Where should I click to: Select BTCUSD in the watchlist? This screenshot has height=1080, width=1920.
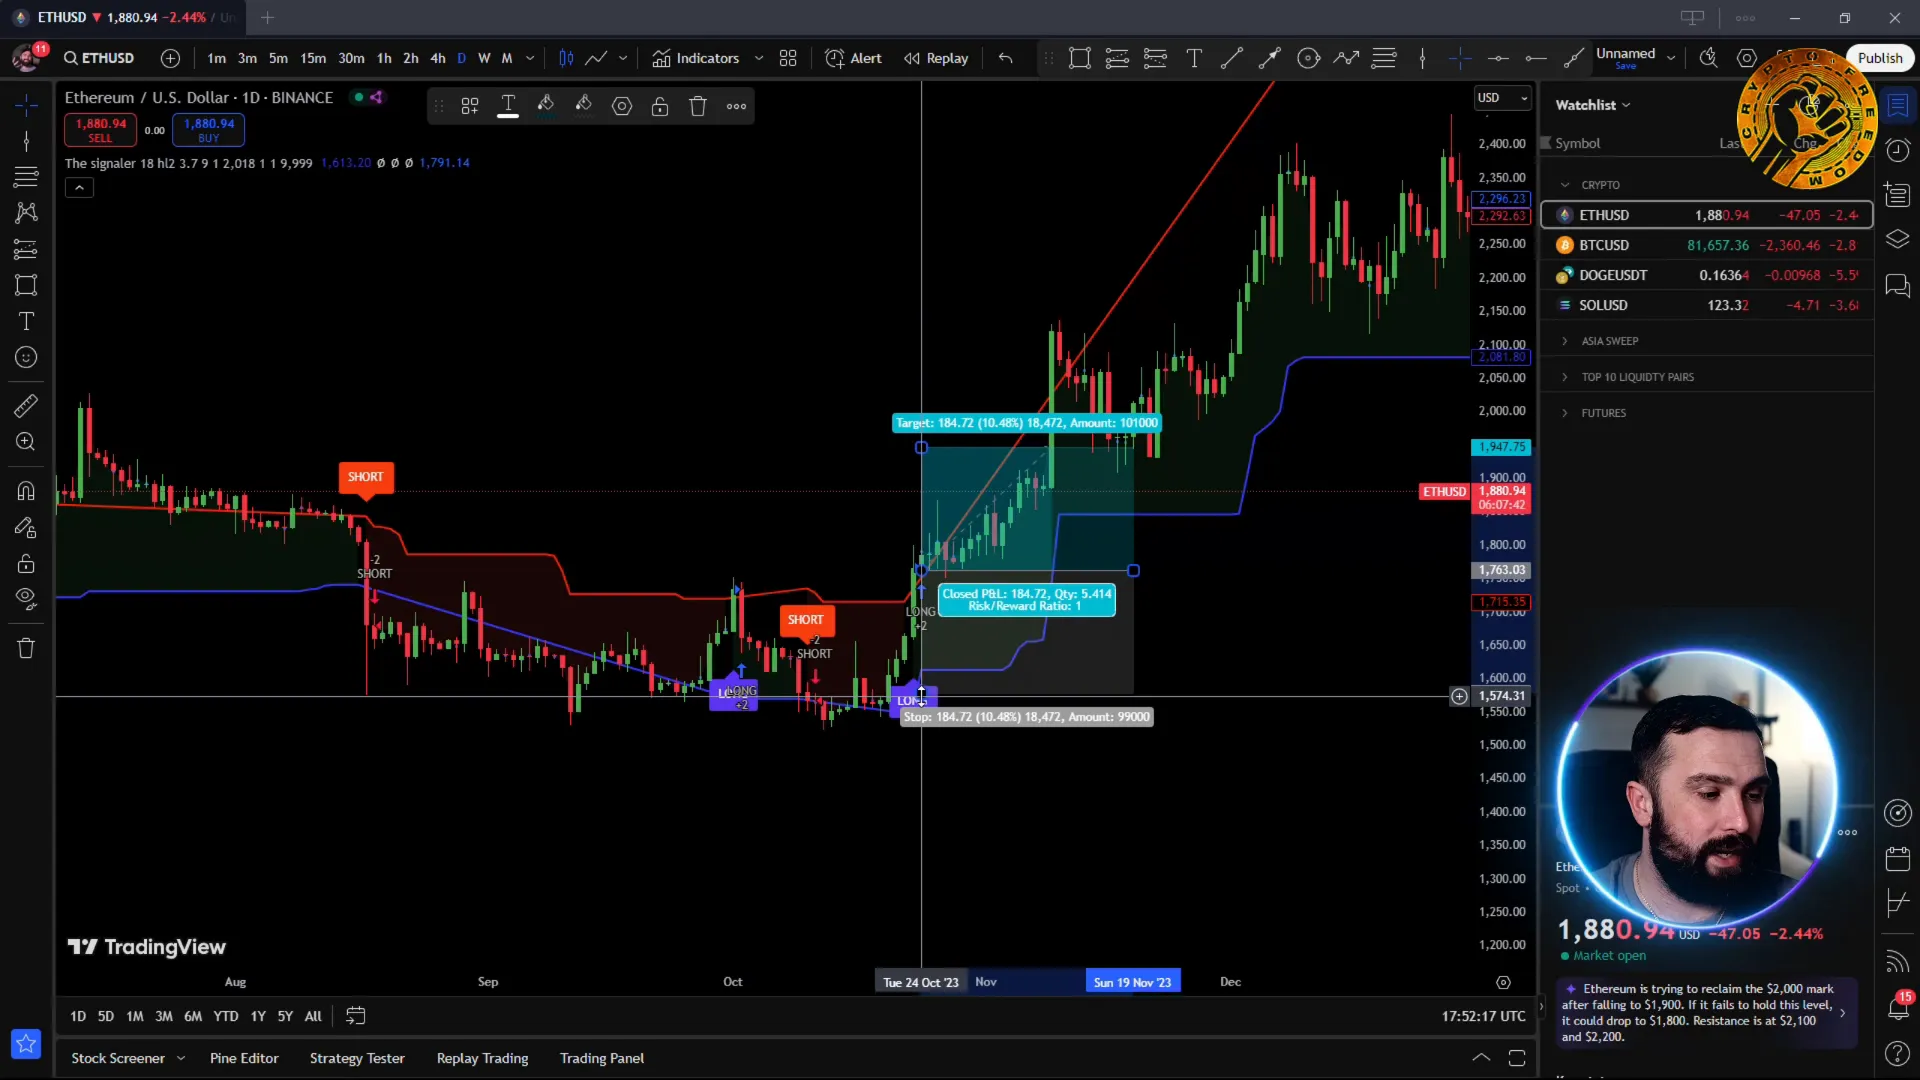click(x=1707, y=245)
